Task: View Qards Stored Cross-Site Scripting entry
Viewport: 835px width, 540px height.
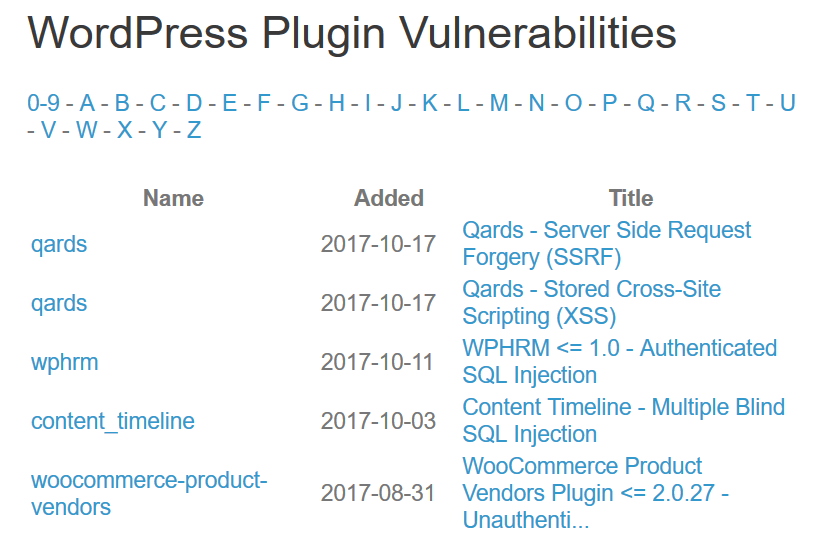Action: pyautogui.click(x=591, y=303)
